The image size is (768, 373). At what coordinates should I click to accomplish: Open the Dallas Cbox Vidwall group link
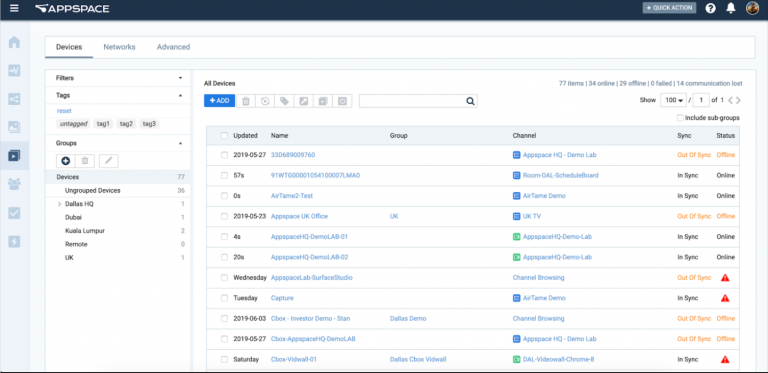[418, 359]
